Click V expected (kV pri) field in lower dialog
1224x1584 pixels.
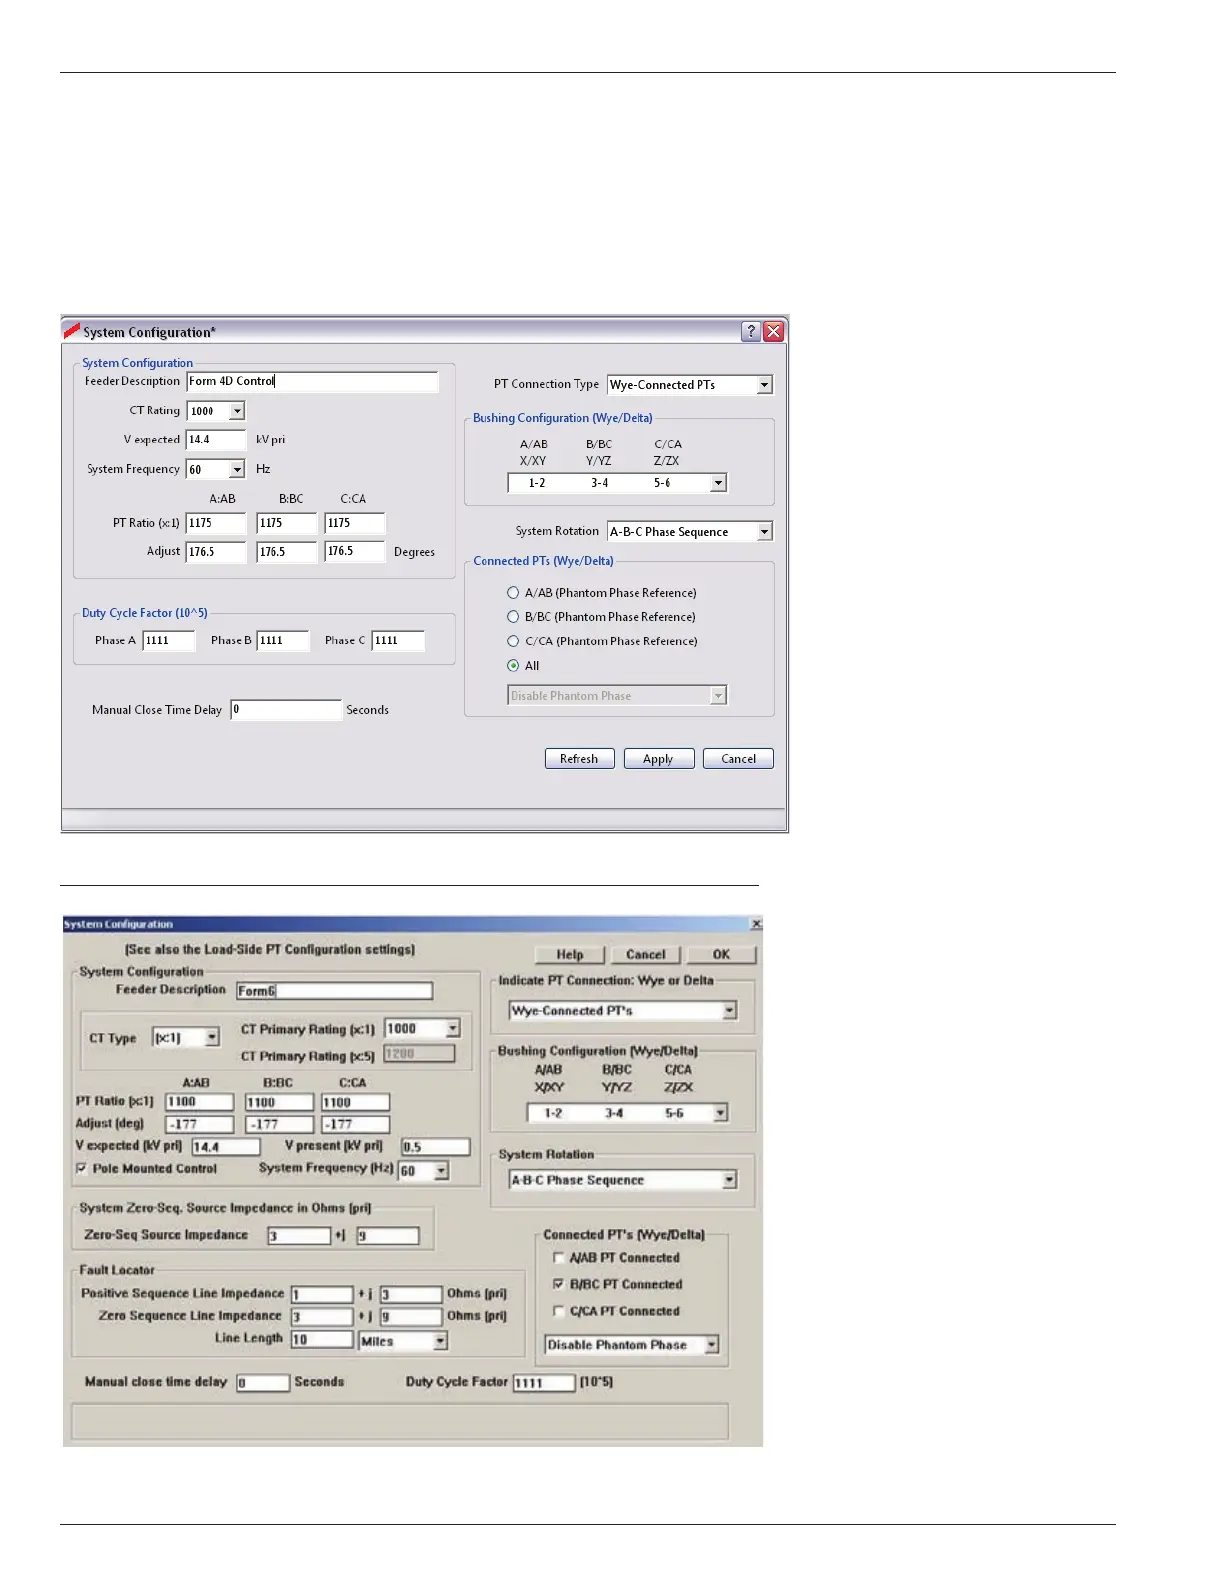[x=226, y=1147]
